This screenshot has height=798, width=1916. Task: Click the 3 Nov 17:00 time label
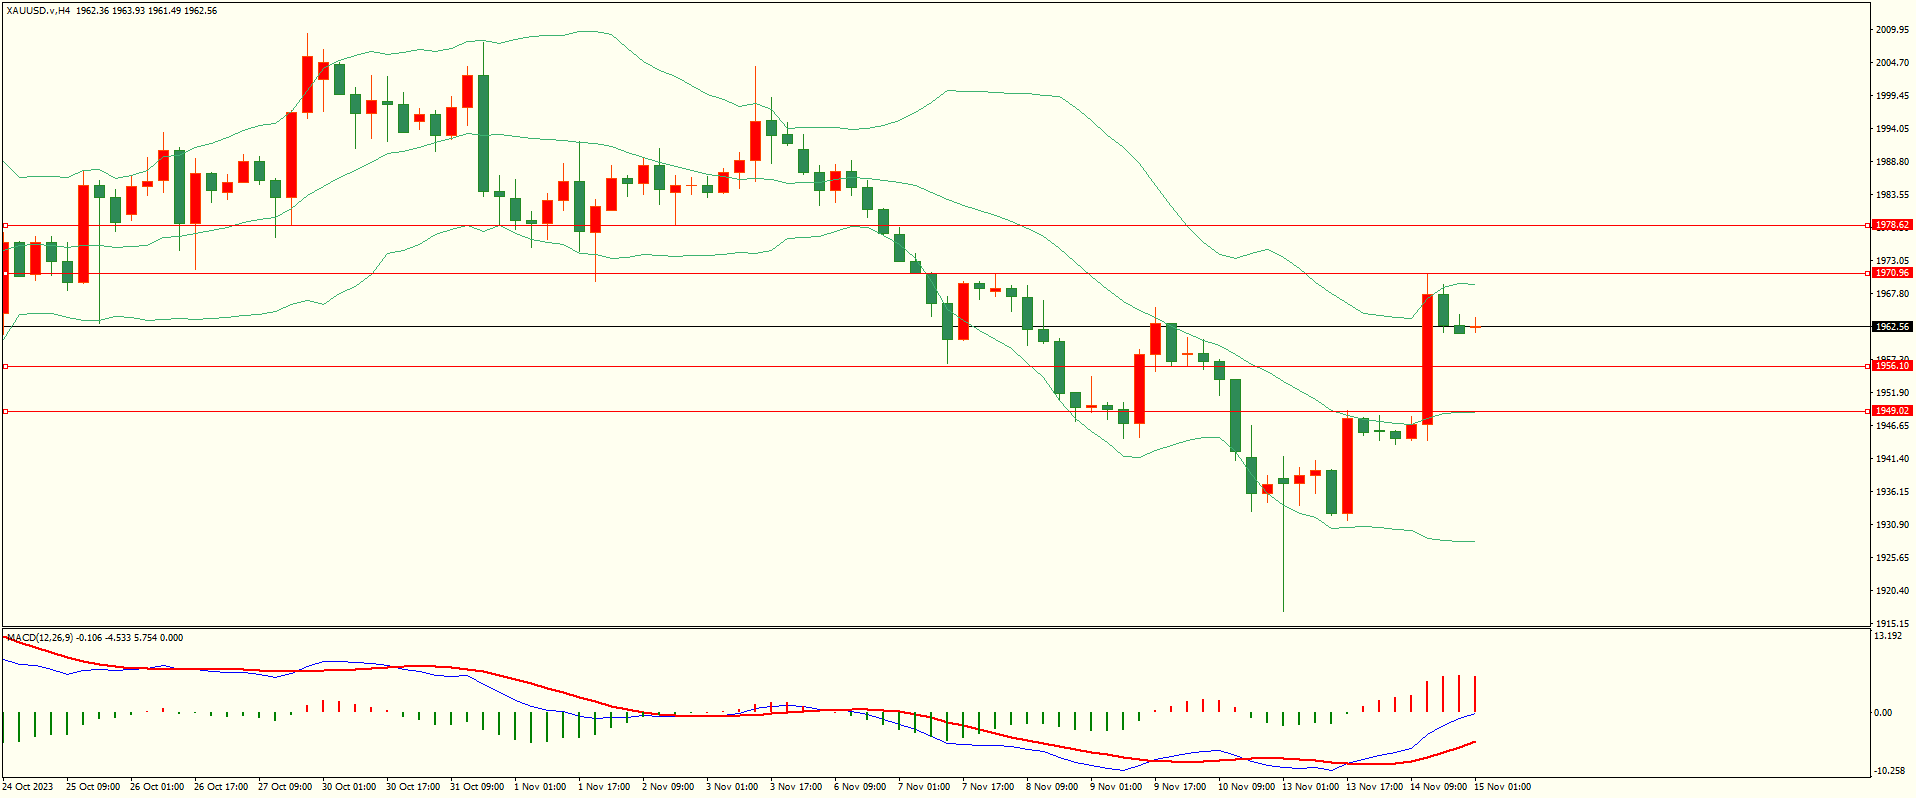click(796, 787)
